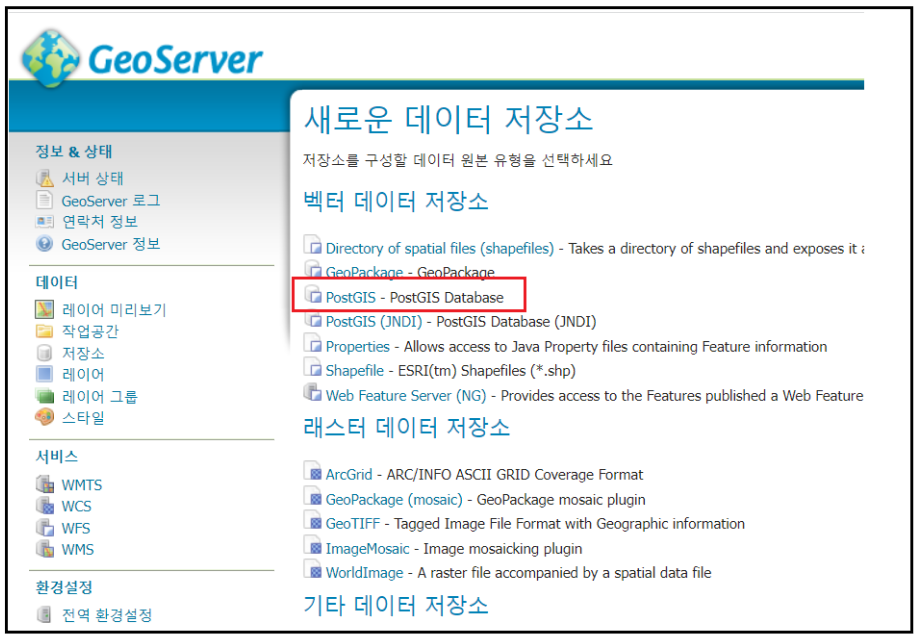This screenshot has height=638, width=917.
Task: Click the Web Feature Server (NG) icon
Action: point(313,392)
